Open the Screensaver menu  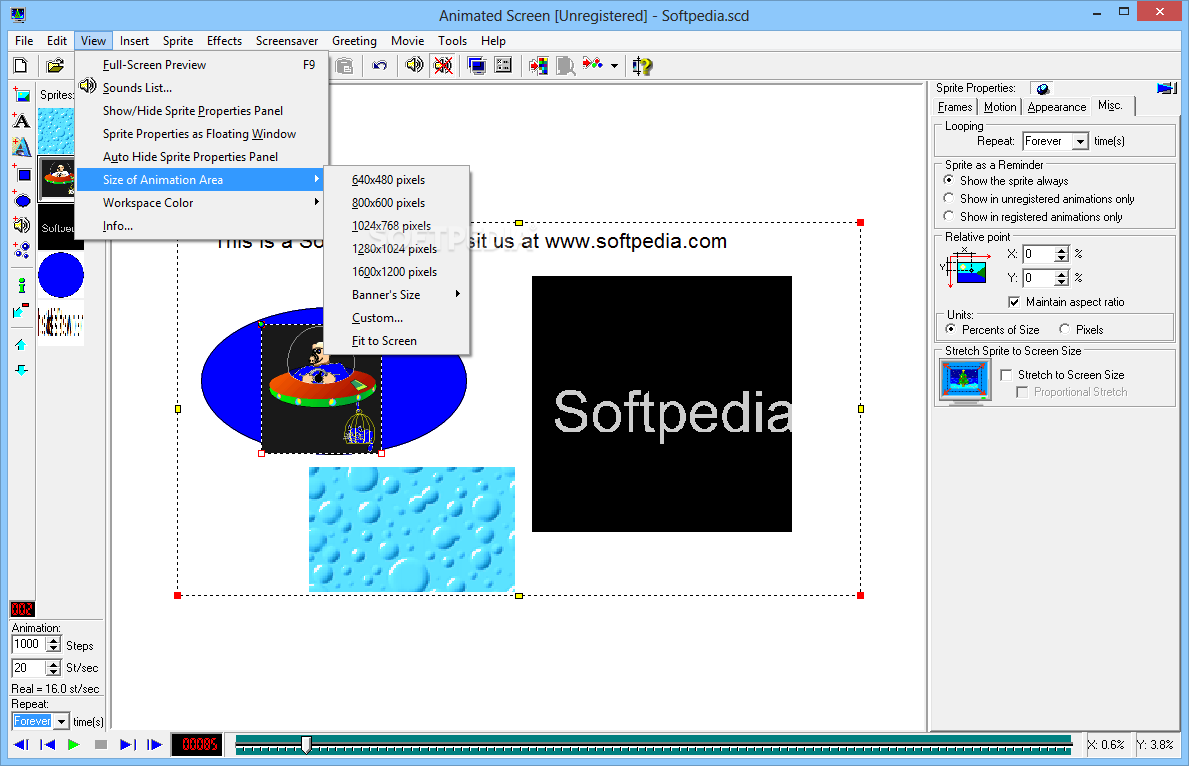pyautogui.click(x=287, y=41)
